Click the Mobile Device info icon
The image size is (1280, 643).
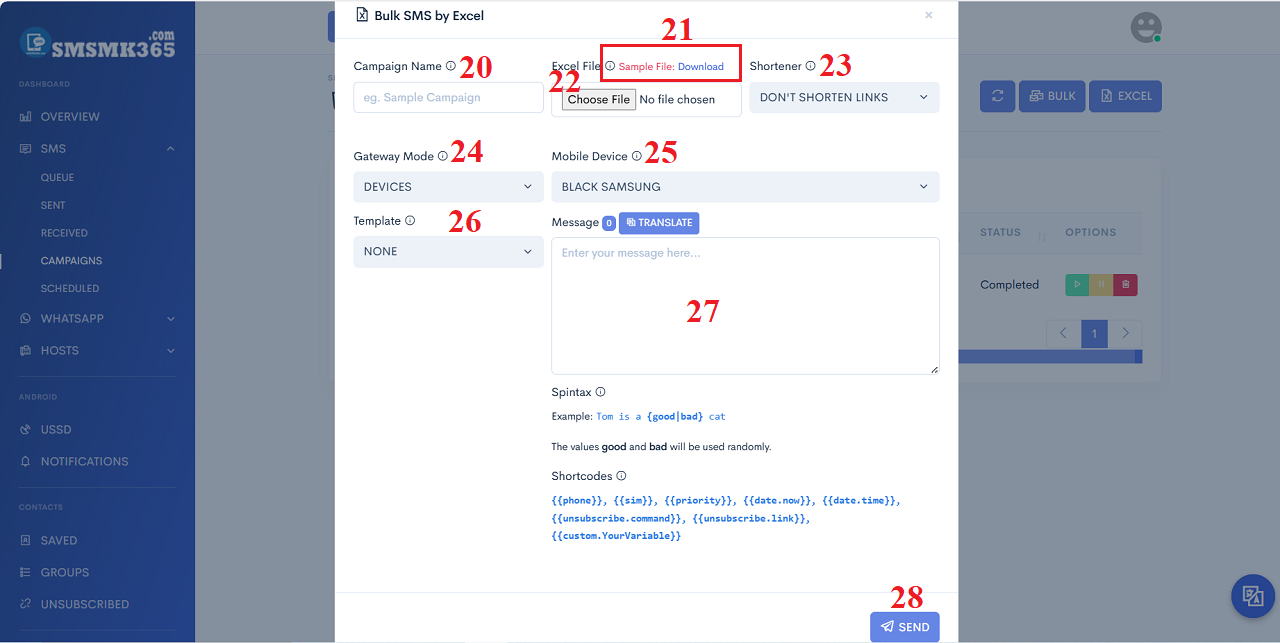637,156
